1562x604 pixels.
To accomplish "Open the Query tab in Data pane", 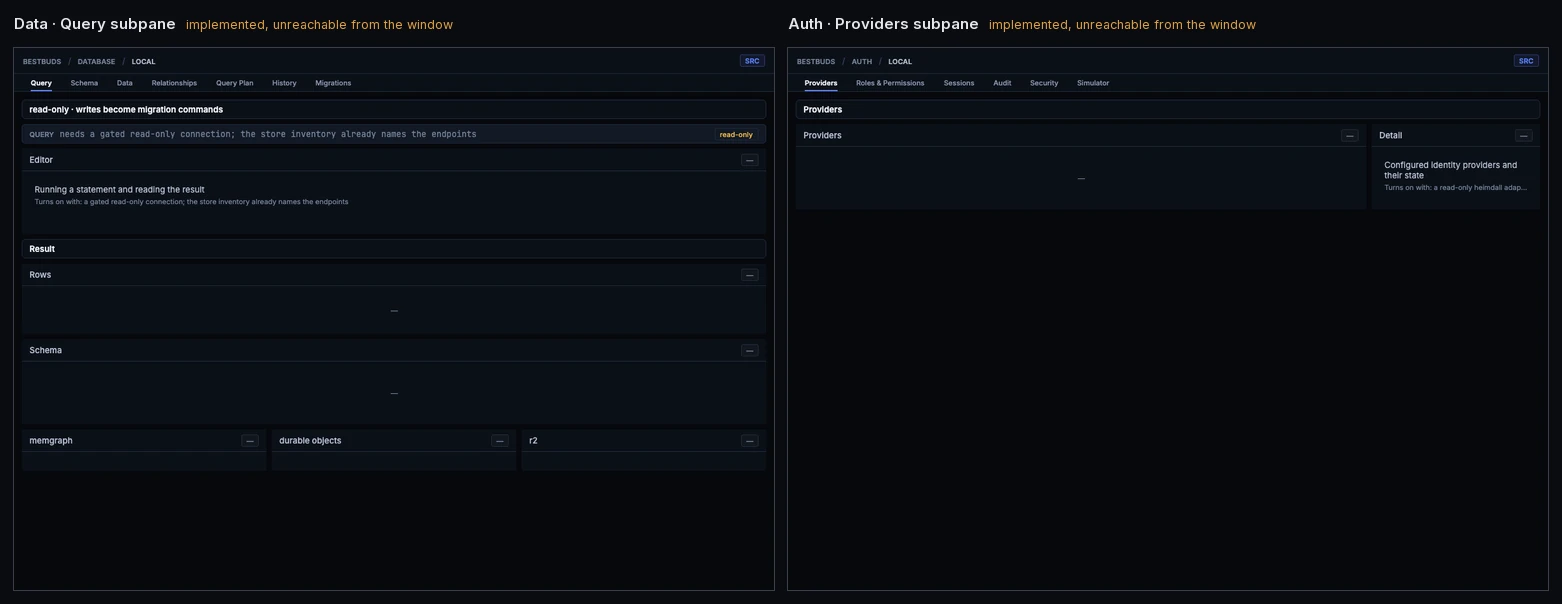I will [x=41, y=83].
